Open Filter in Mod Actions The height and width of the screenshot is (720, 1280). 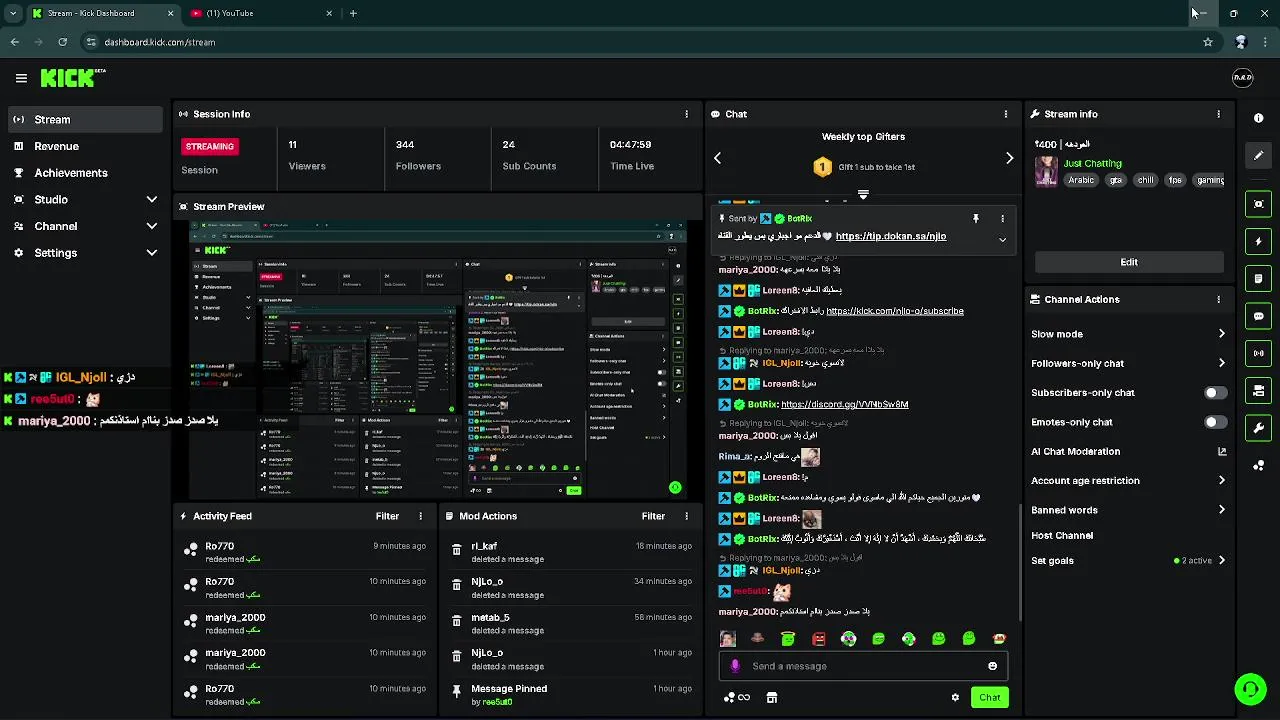pos(653,516)
